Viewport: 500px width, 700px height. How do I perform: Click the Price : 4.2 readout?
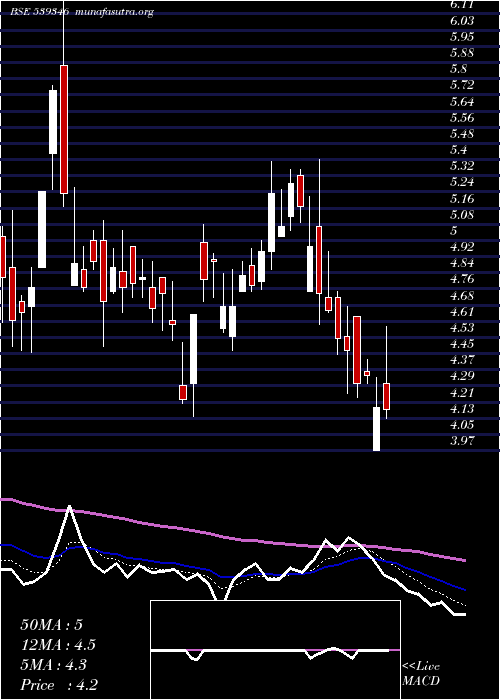click(x=58, y=685)
